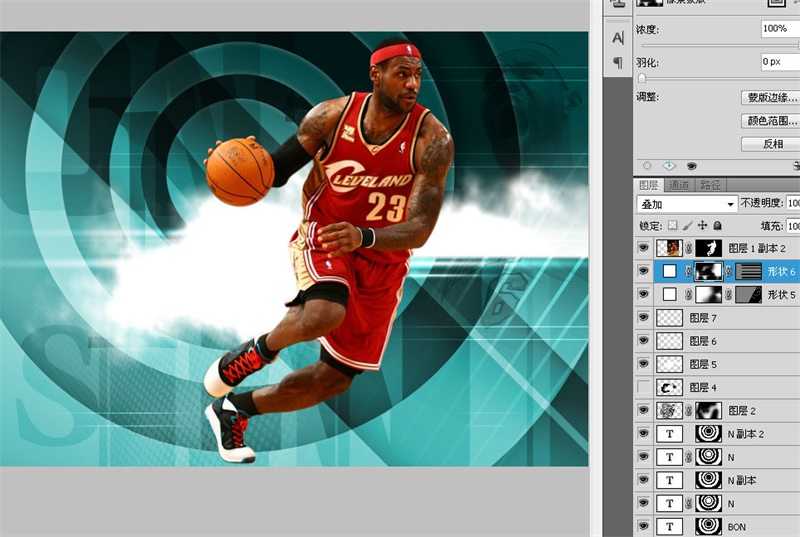Image resolution: width=800 pixels, height=537 pixels.
Task: Open the 叠加 blend mode dropdown
Action: (687, 204)
